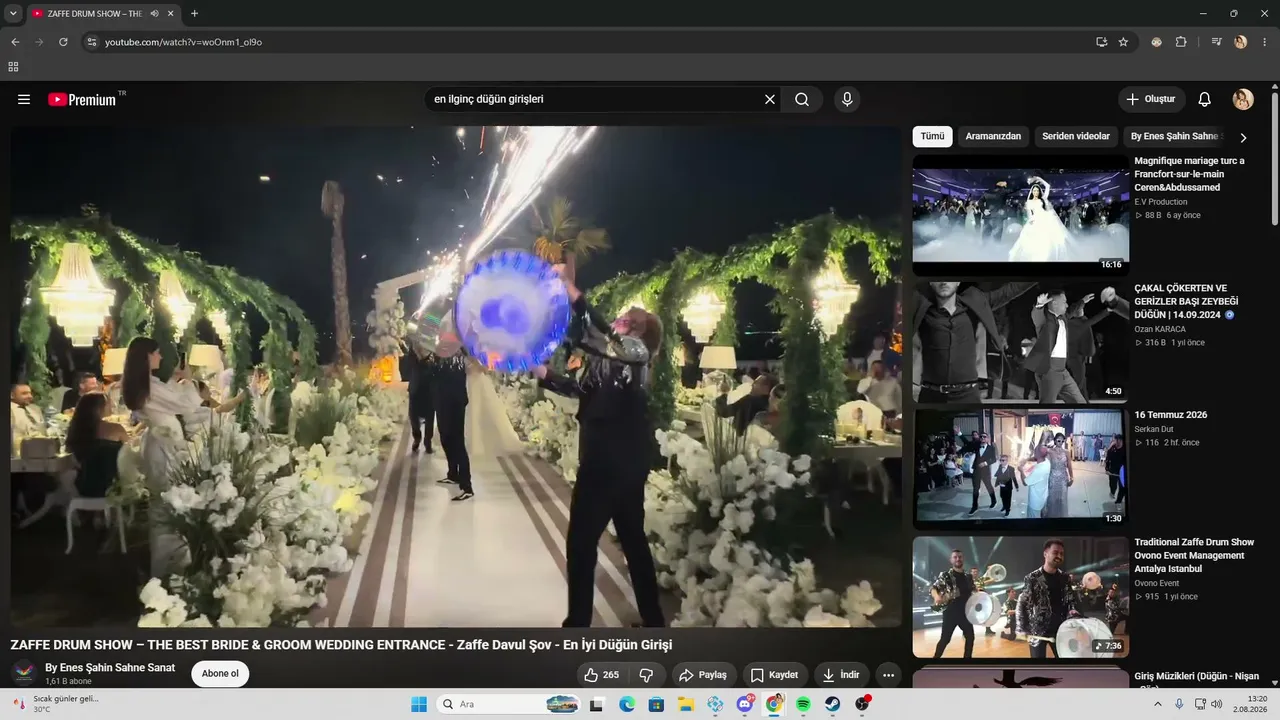Open the apps grid in bookmarks bar
The height and width of the screenshot is (720, 1280).
(13, 67)
